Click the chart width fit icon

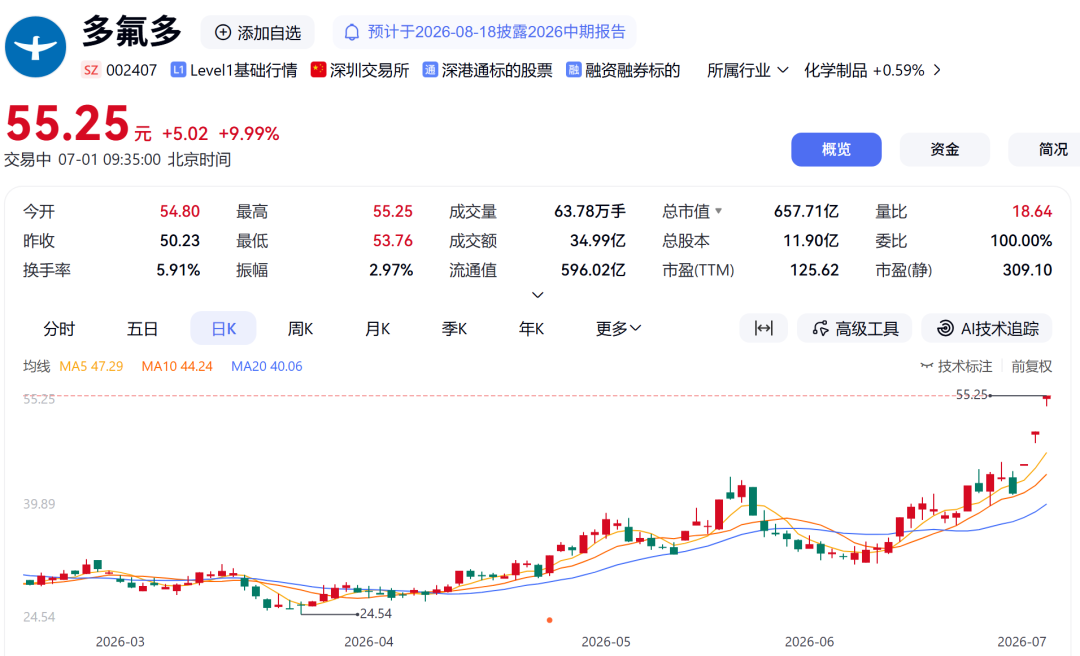tap(763, 328)
